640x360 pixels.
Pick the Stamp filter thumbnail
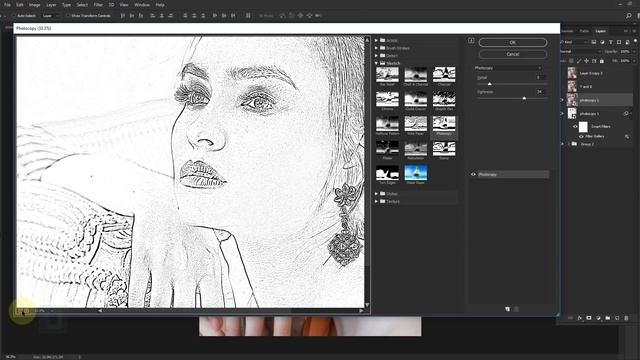pos(444,148)
